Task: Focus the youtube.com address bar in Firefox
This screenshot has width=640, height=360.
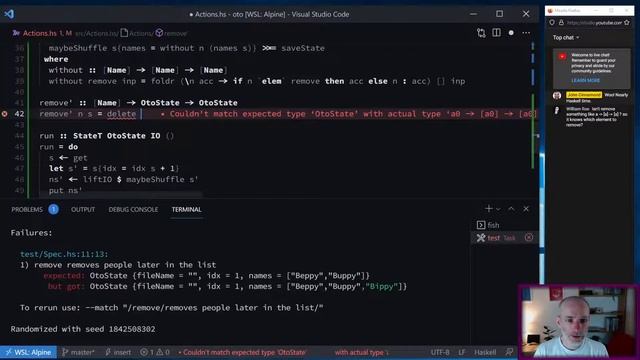Action: click(594, 23)
